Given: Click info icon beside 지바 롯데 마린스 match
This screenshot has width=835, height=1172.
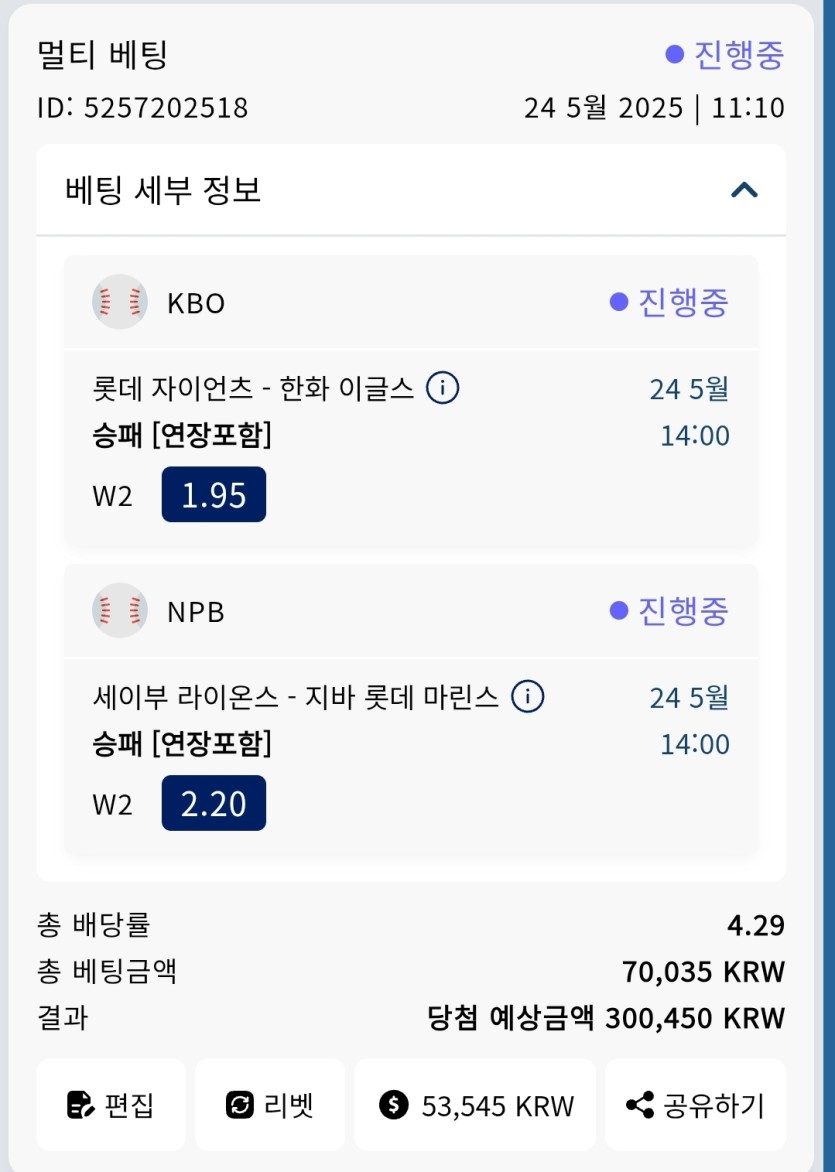Looking at the screenshot, I should click(x=528, y=697).
